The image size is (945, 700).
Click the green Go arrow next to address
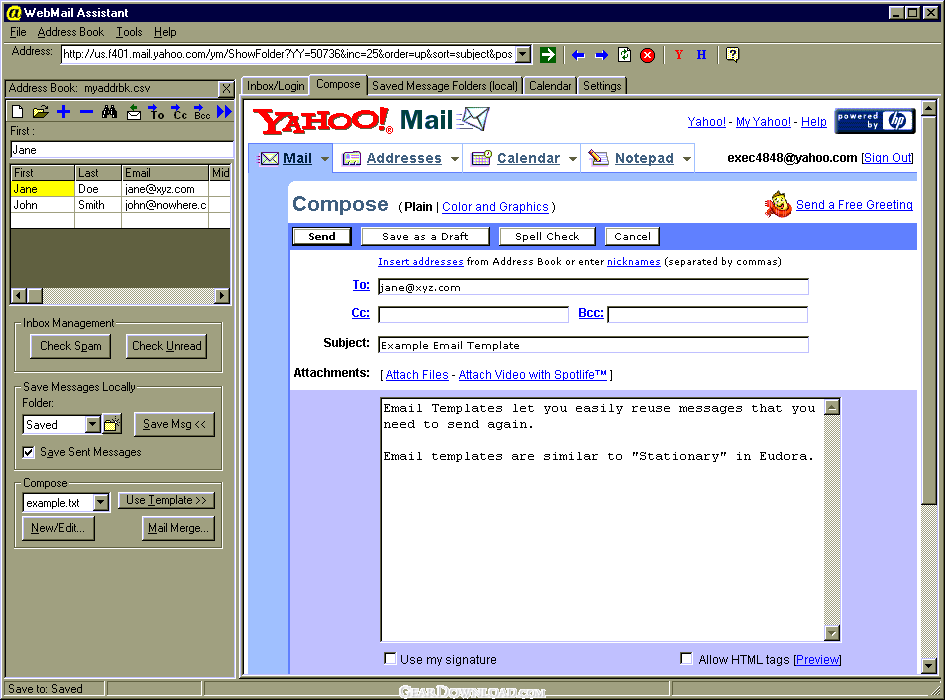pyautogui.click(x=547, y=55)
